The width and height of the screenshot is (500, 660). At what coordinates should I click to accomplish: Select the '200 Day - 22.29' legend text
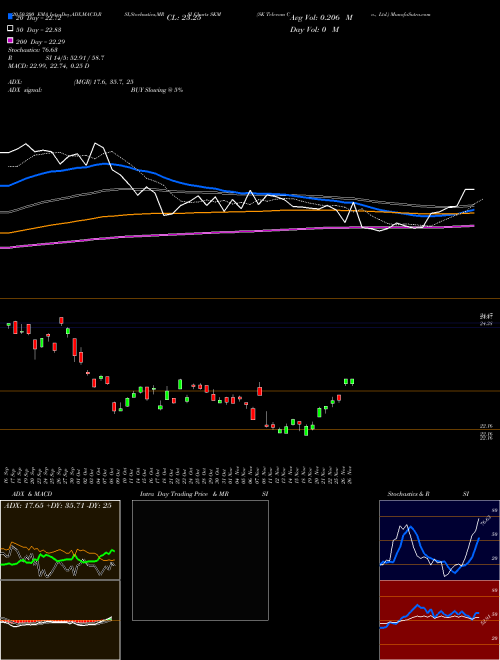(x=40, y=41)
